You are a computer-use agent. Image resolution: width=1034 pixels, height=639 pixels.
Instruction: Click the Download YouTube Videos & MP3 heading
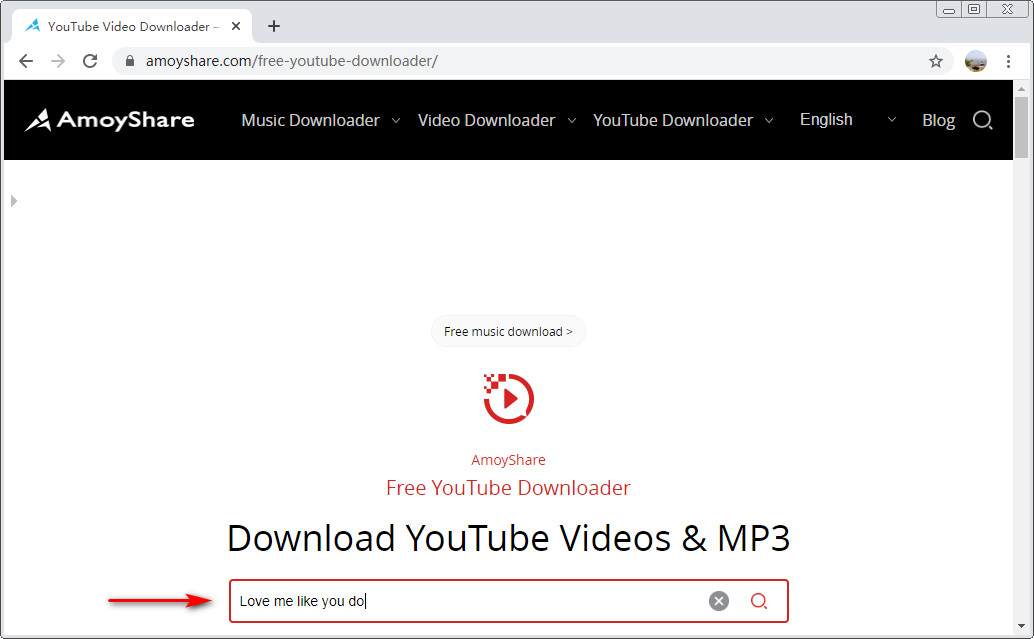(508, 538)
